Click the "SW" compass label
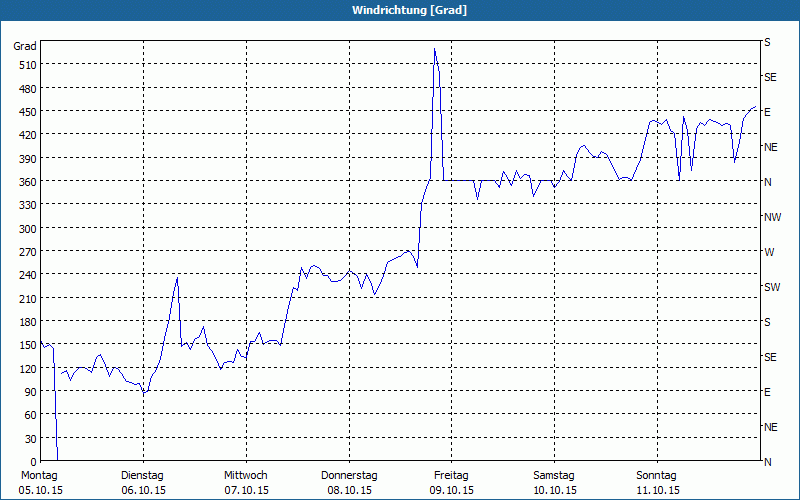Screen dimensions: 800x500 click(772, 287)
